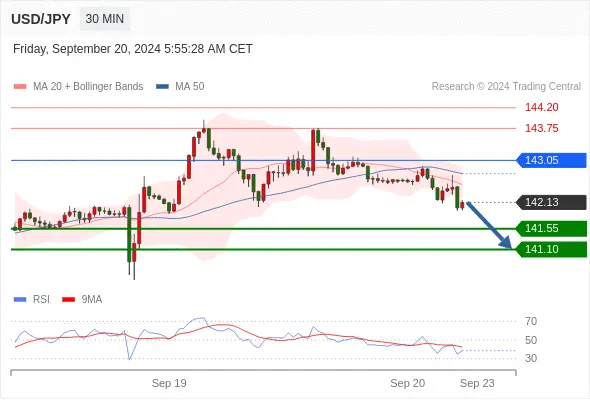Click the MA 20 + Bollinger Bands legend swatch
This screenshot has width=590, height=400.
[20, 87]
